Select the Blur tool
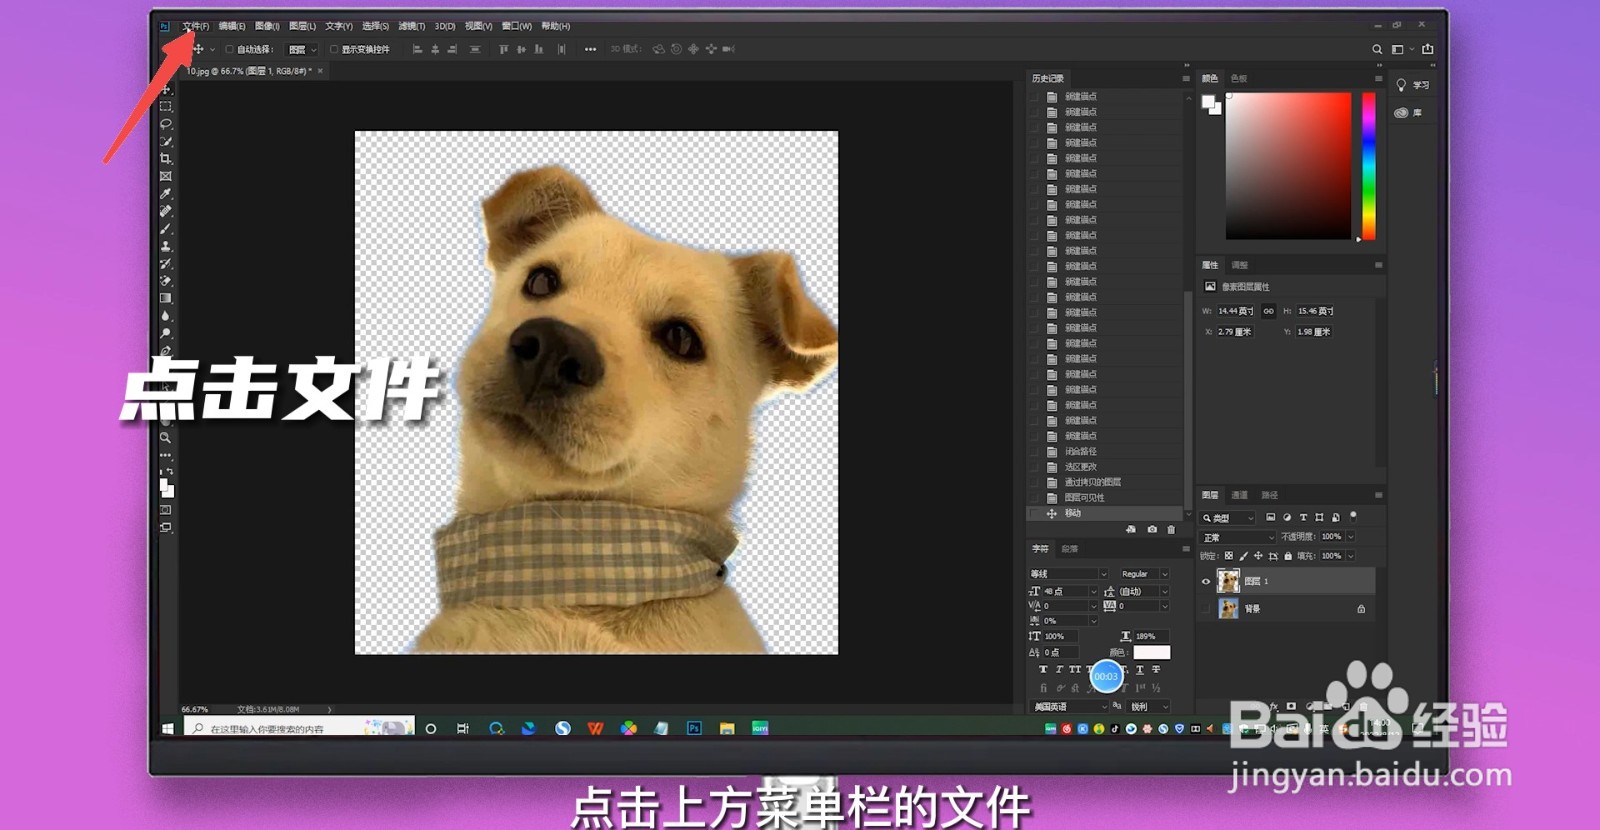Image resolution: width=1600 pixels, height=830 pixels. tap(166, 316)
